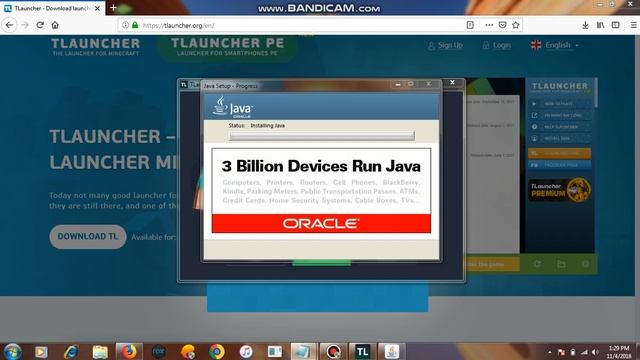This screenshot has height=360, width=640.
Task: Click the Java logo in setup header
Action: pyautogui.click(x=233, y=107)
